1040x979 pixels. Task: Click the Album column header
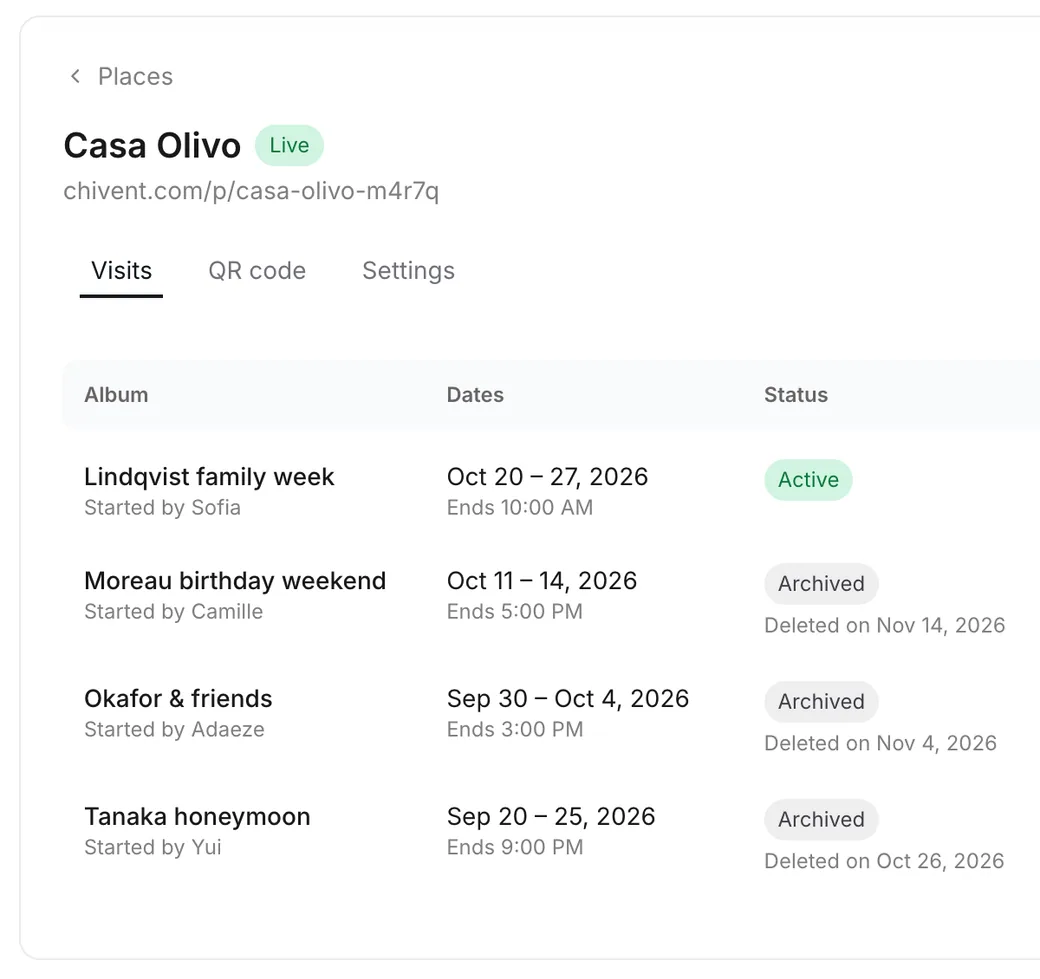tap(116, 395)
